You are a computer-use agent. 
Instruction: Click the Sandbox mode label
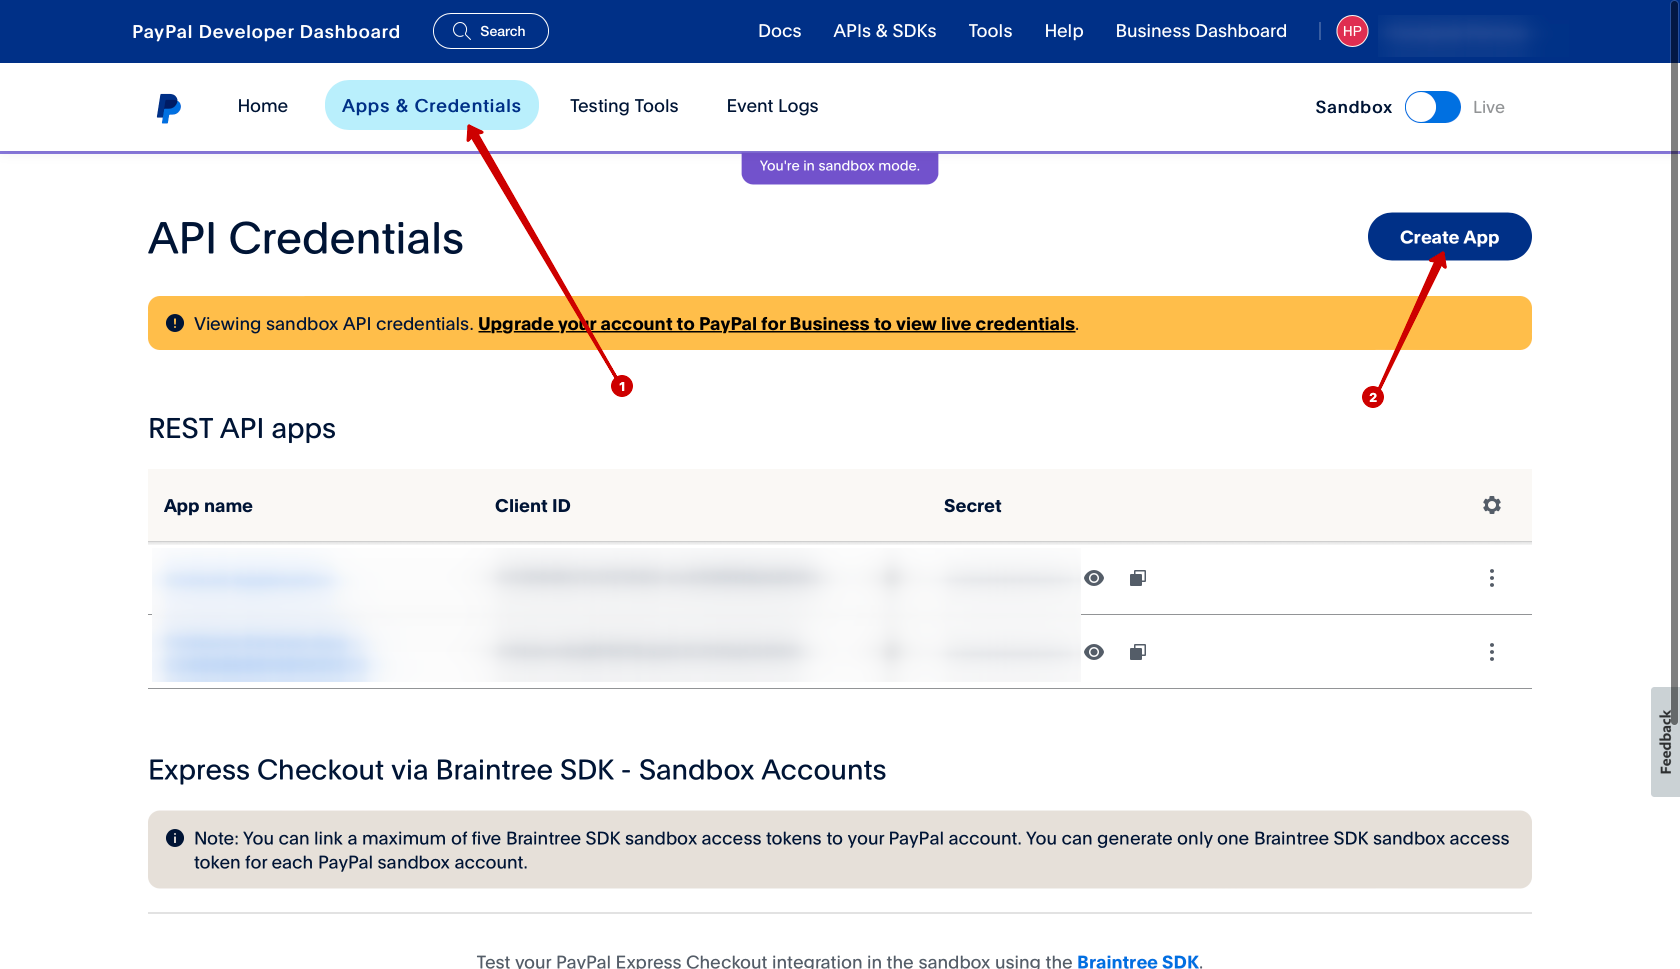click(x=1354, y=107)
